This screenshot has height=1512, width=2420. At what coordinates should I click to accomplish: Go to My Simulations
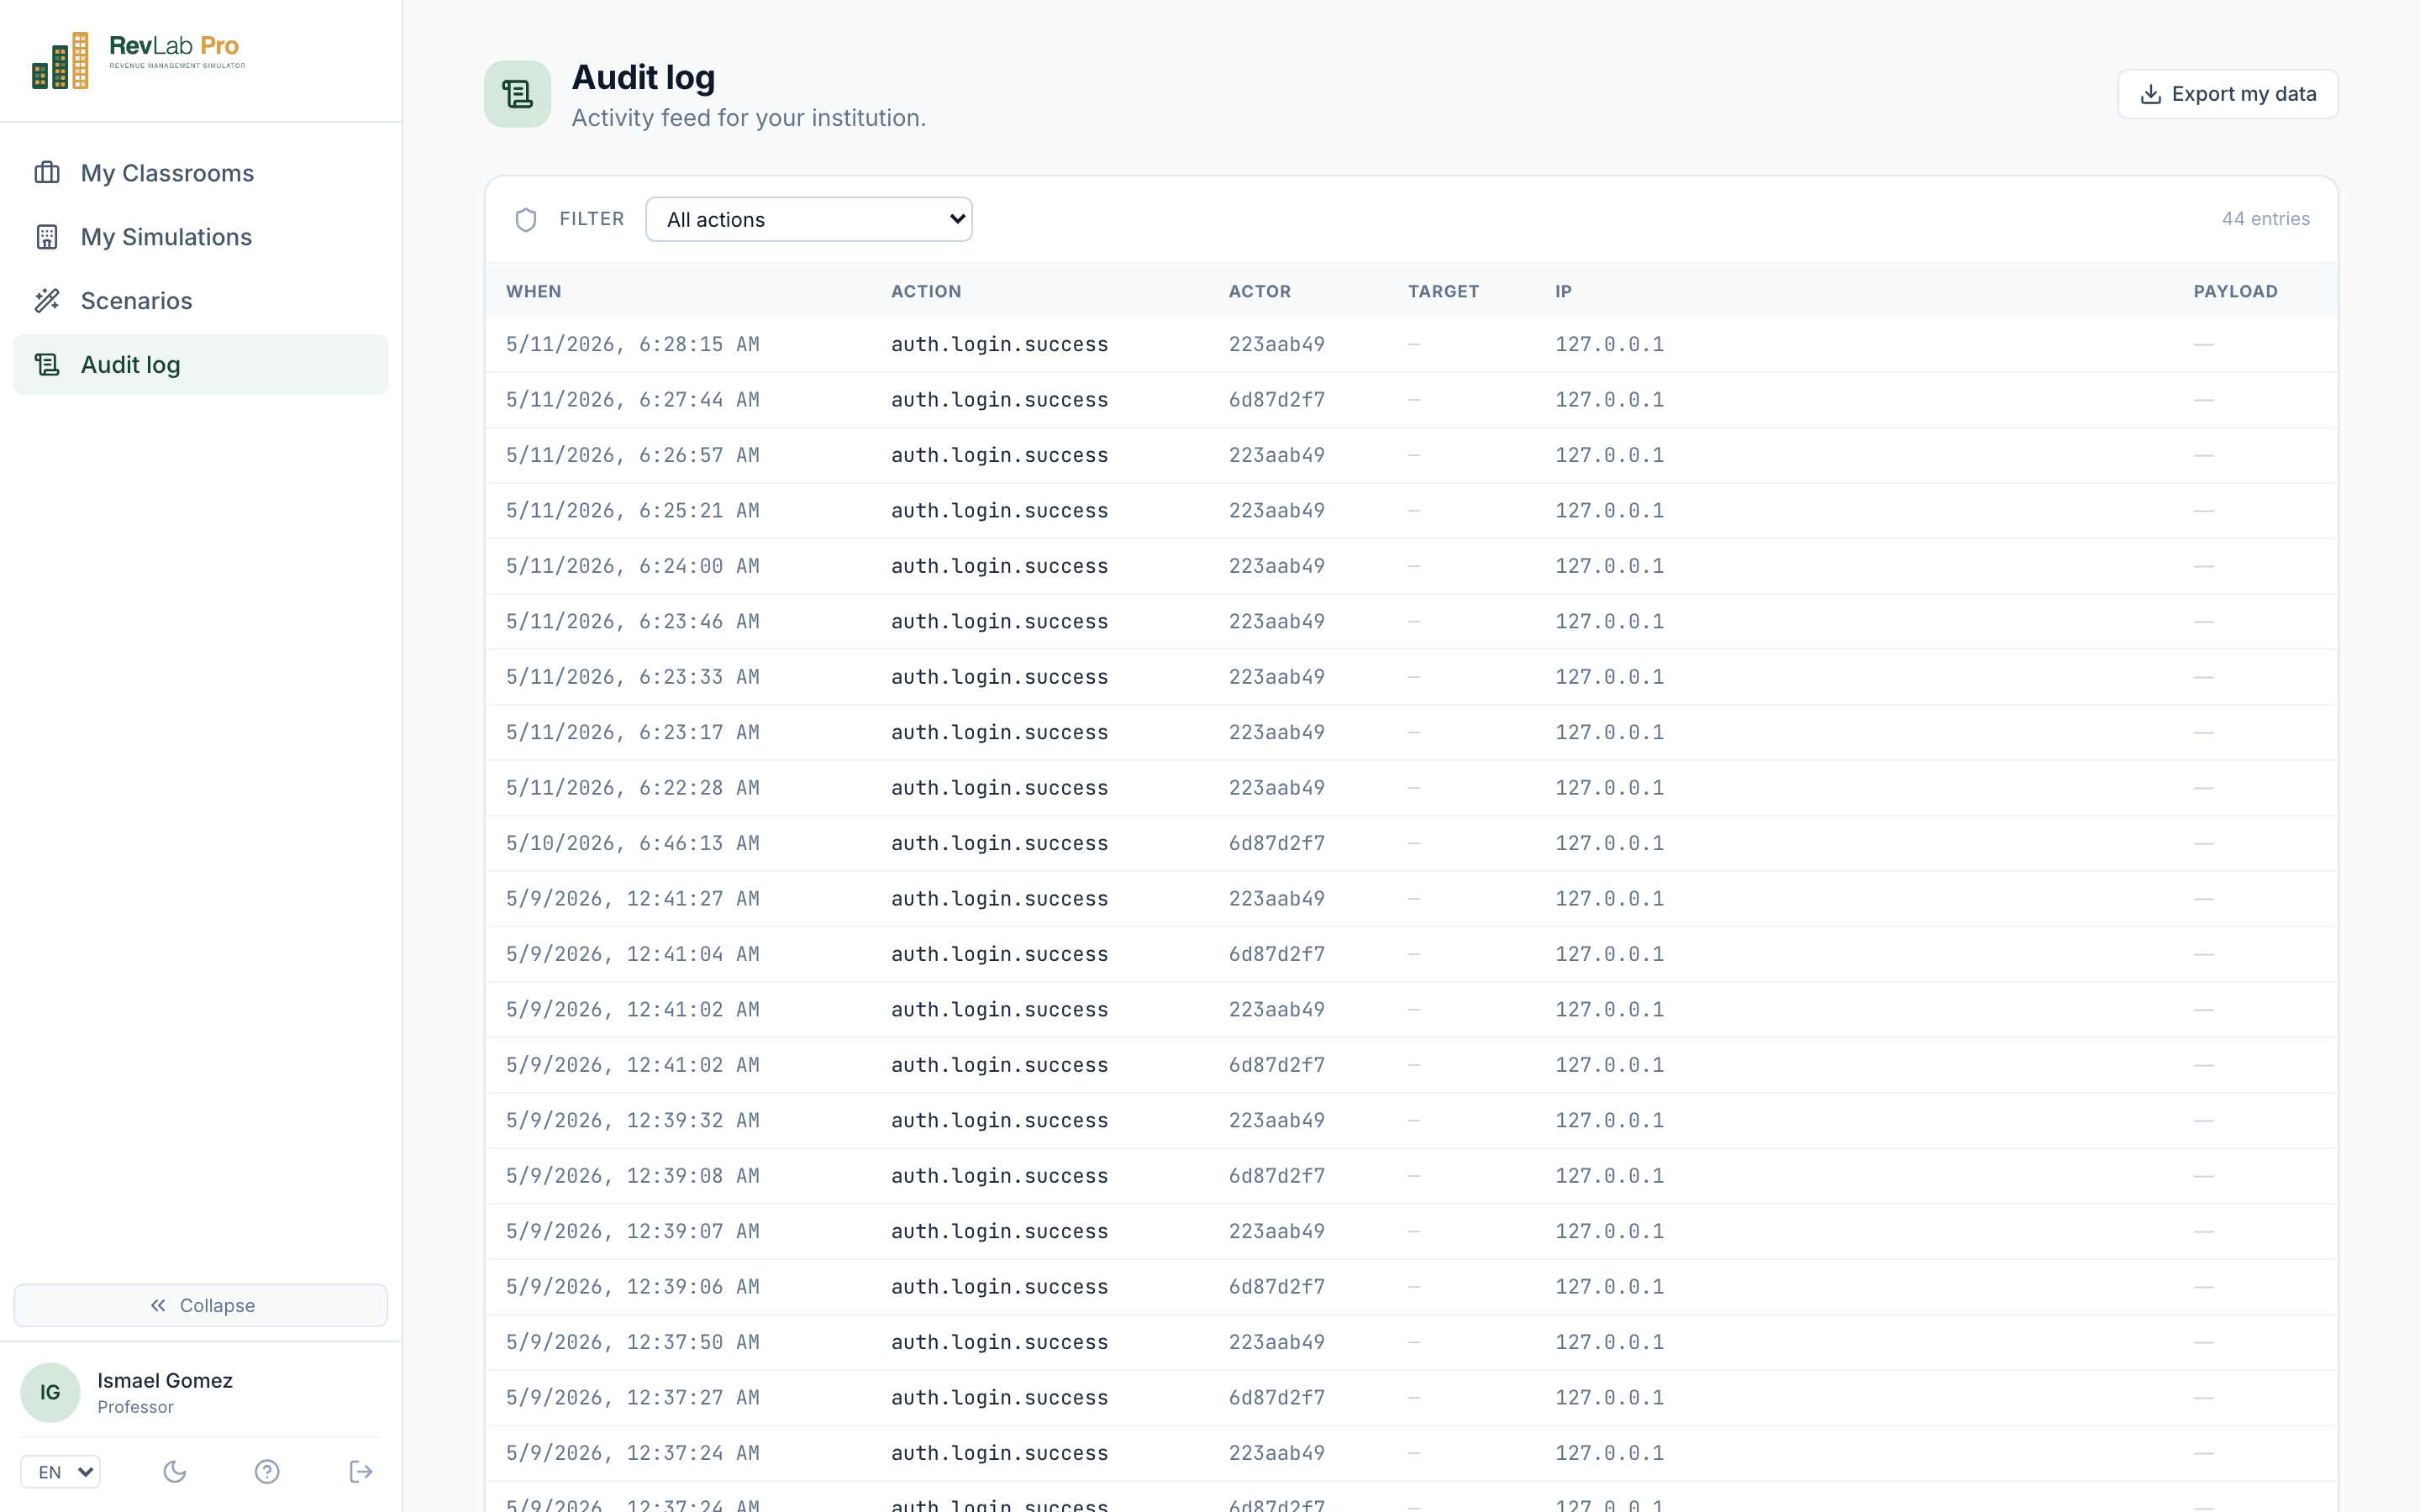point(200,237)
